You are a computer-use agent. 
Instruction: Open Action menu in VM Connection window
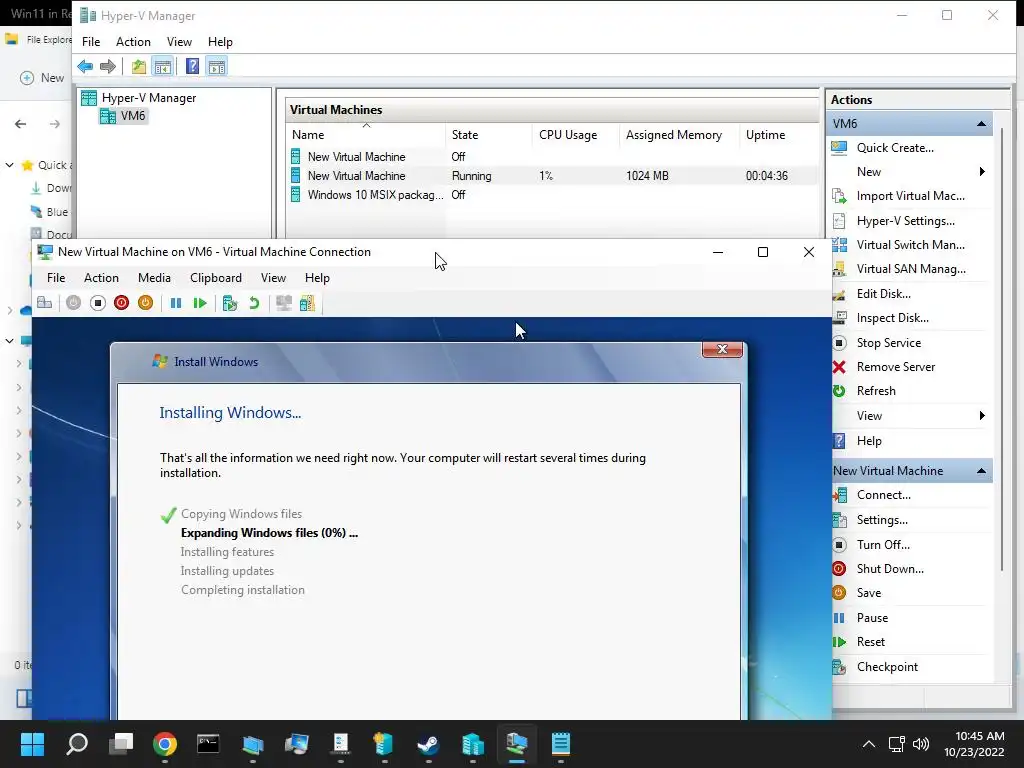coord(101,278)
